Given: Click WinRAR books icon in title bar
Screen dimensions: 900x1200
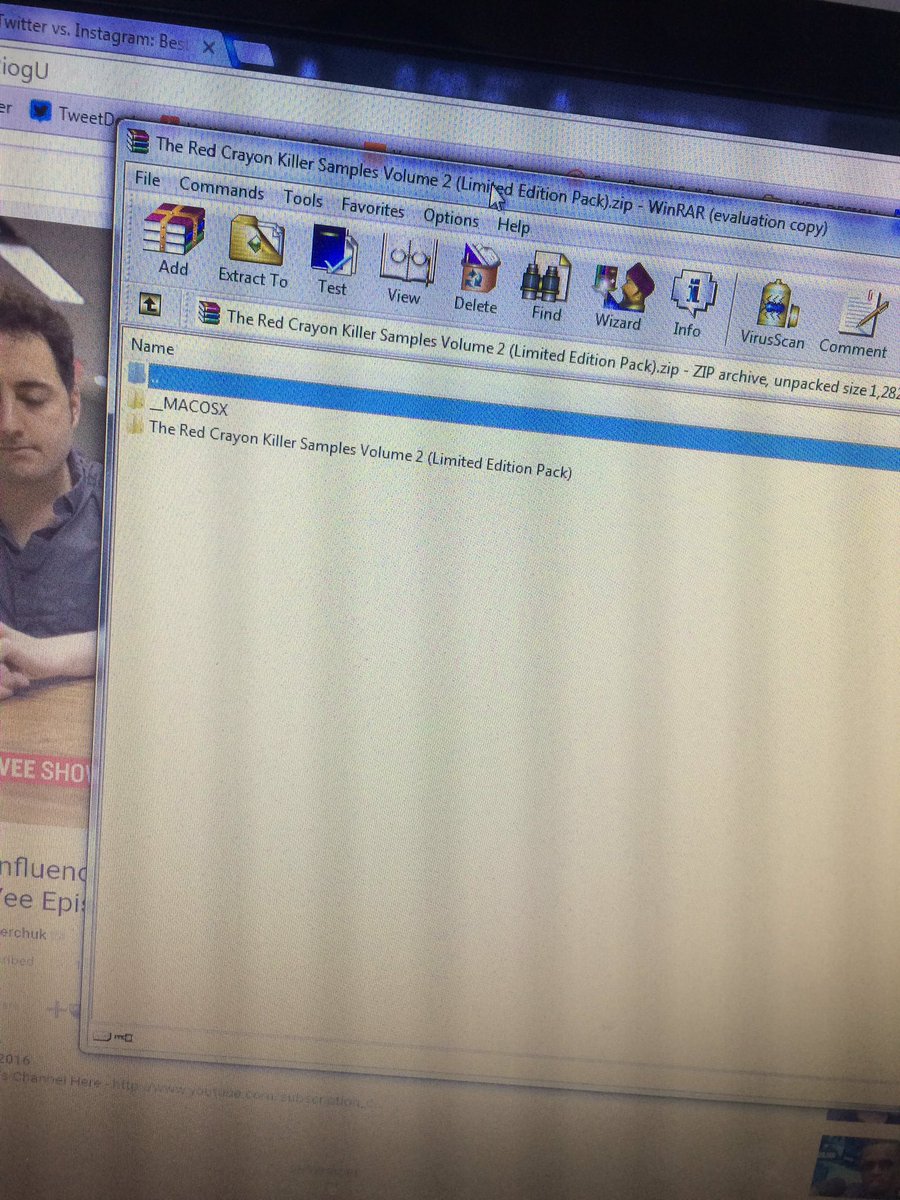Looking at the screenshot, I should click(140, 141).
